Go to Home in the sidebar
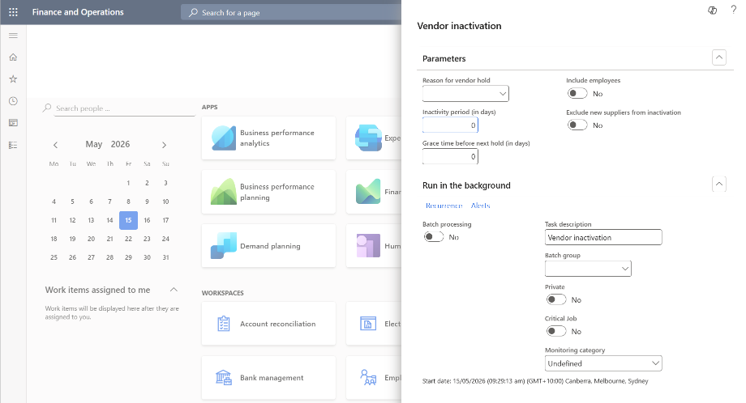 13,58
